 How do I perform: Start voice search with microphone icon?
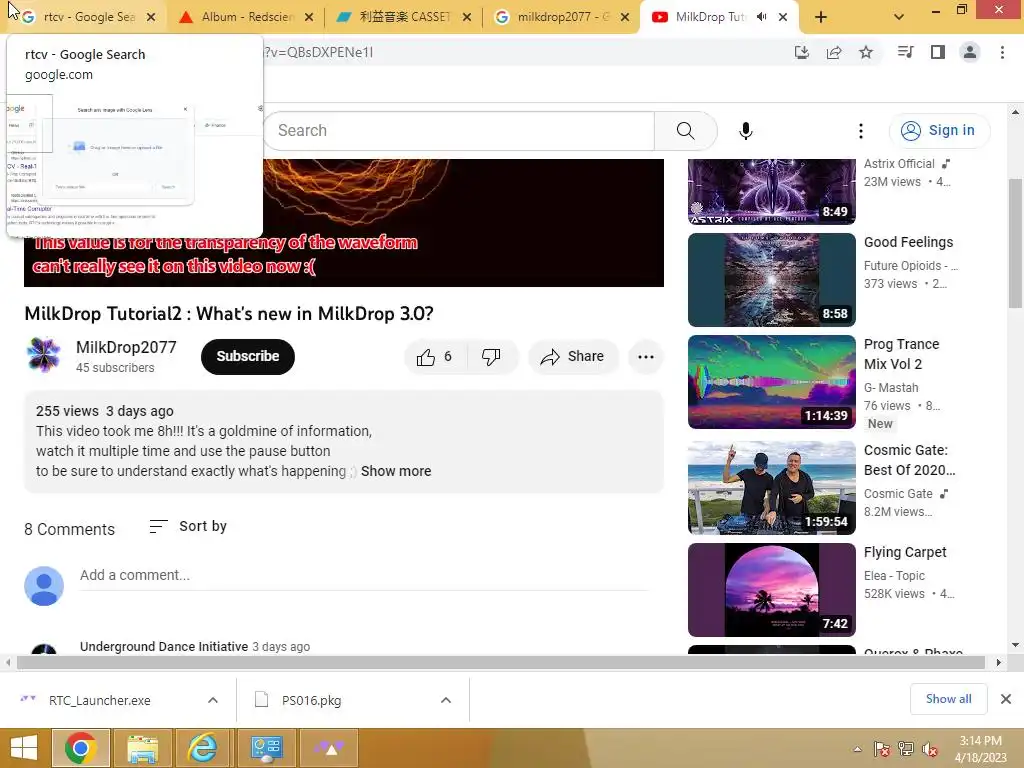746,131
